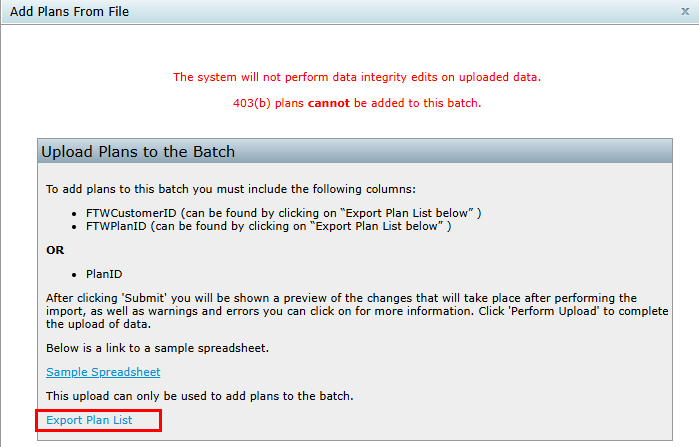Viewport: 699px width, 447px height.
Task: Click the sentence introducing the sample spreadsheet
Action: click(157, 348)
